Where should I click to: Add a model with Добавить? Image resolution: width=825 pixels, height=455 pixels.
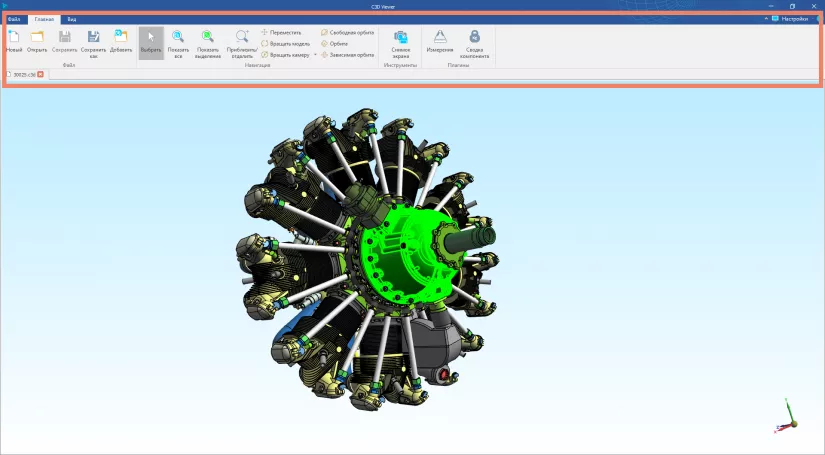click(121, 42)
